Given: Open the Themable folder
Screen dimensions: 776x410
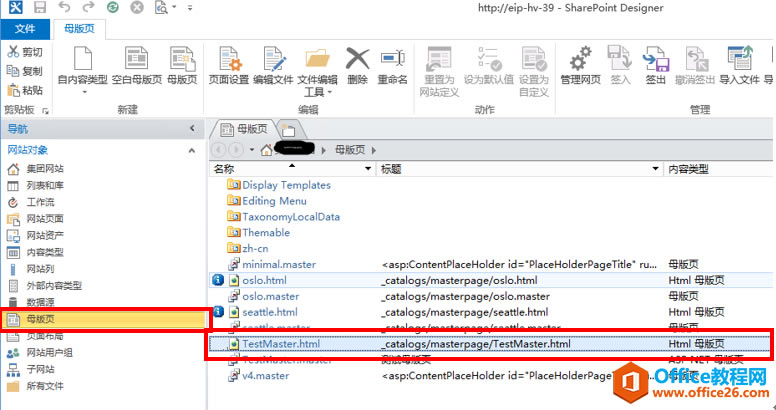Looking at the screenshot, I should point(266,233).
